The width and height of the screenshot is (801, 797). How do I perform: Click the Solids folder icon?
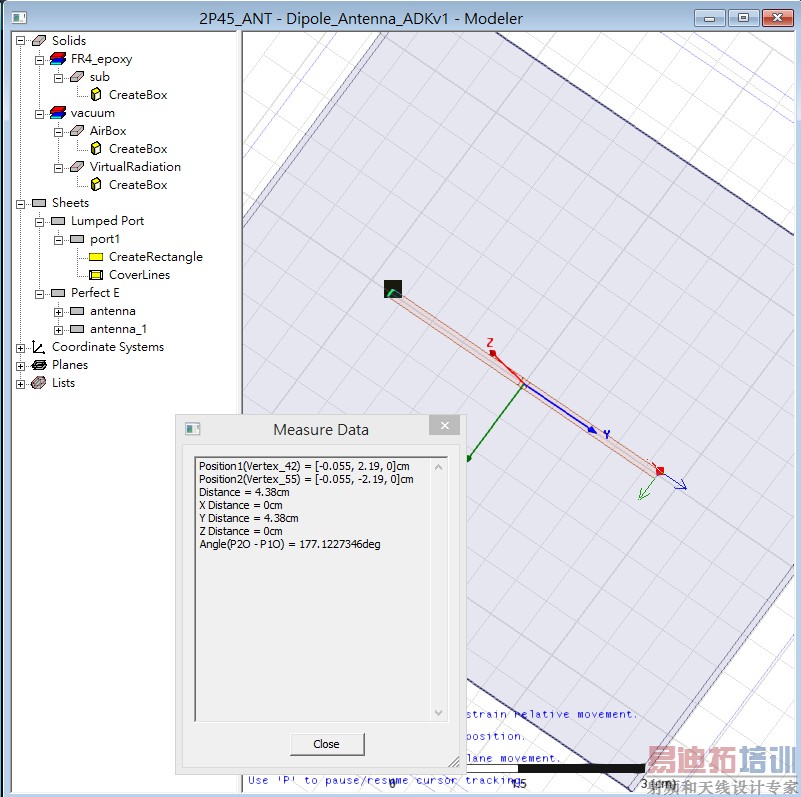point(39,41)
